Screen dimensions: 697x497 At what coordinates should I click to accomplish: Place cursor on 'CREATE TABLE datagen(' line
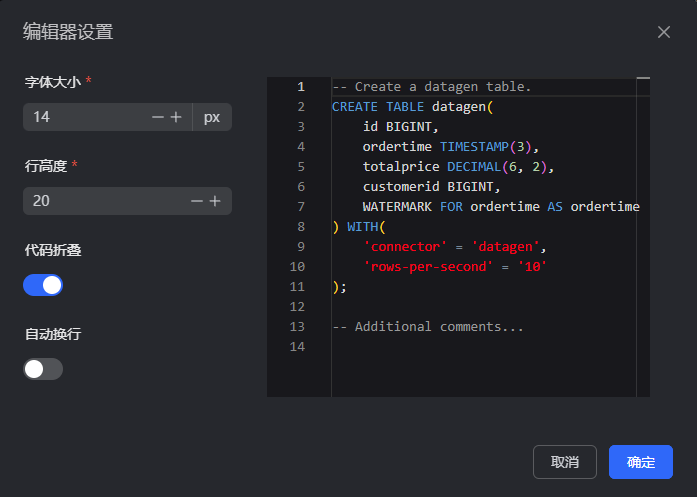coord(413,107)
